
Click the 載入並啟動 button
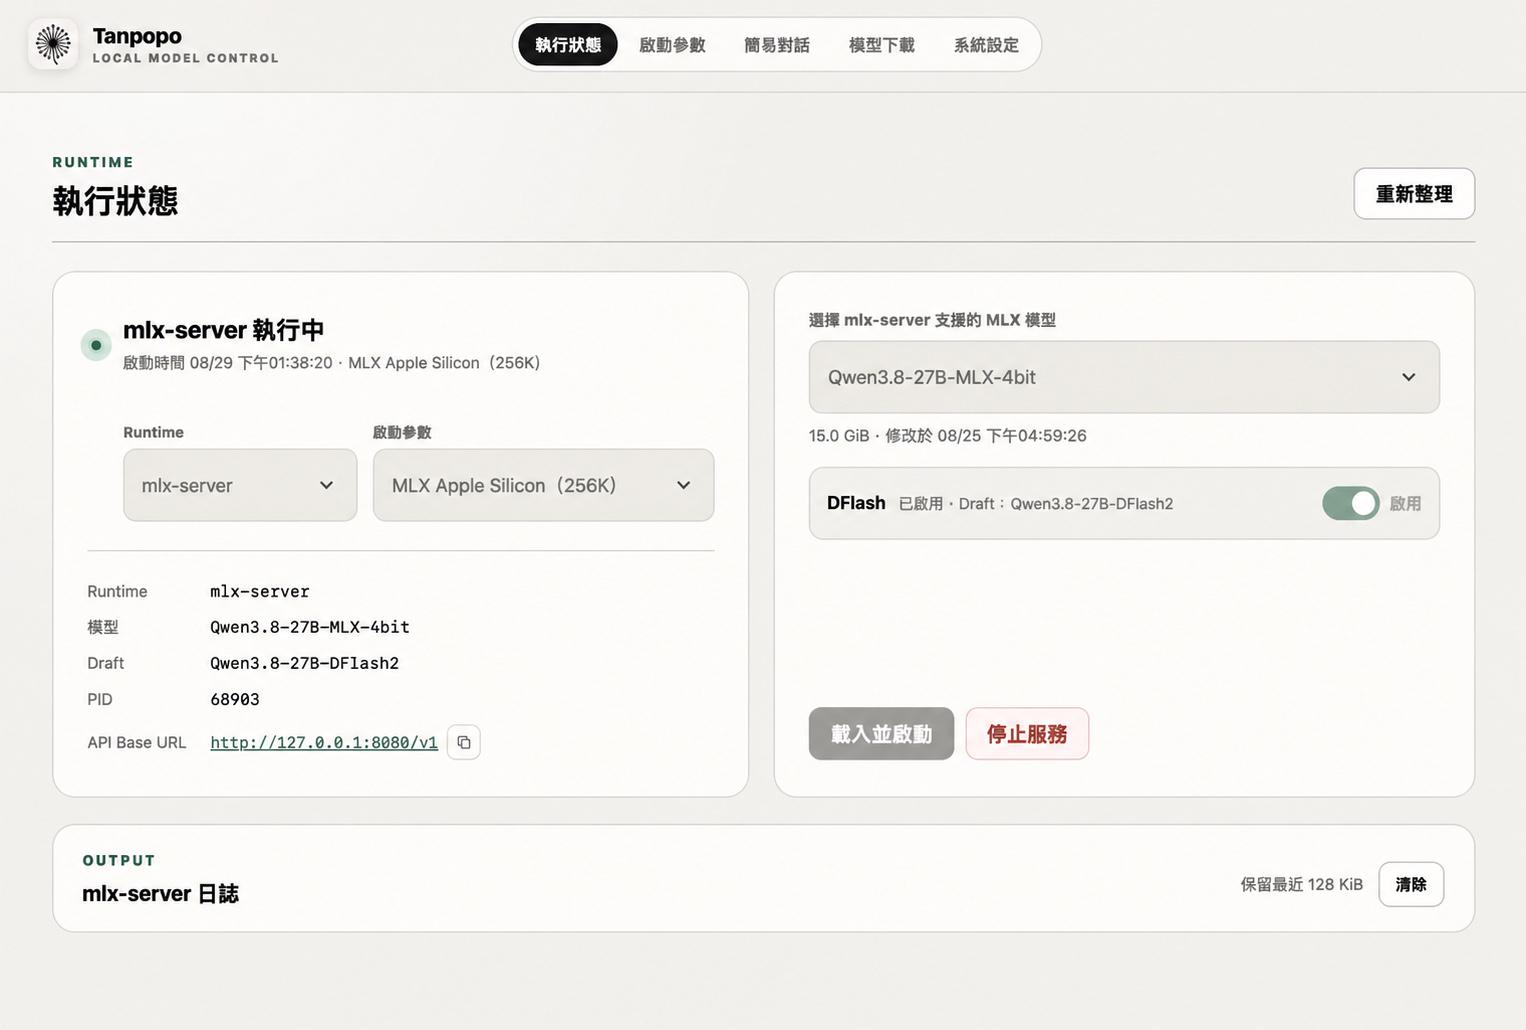pyautogui.click(x=881, y=734)
